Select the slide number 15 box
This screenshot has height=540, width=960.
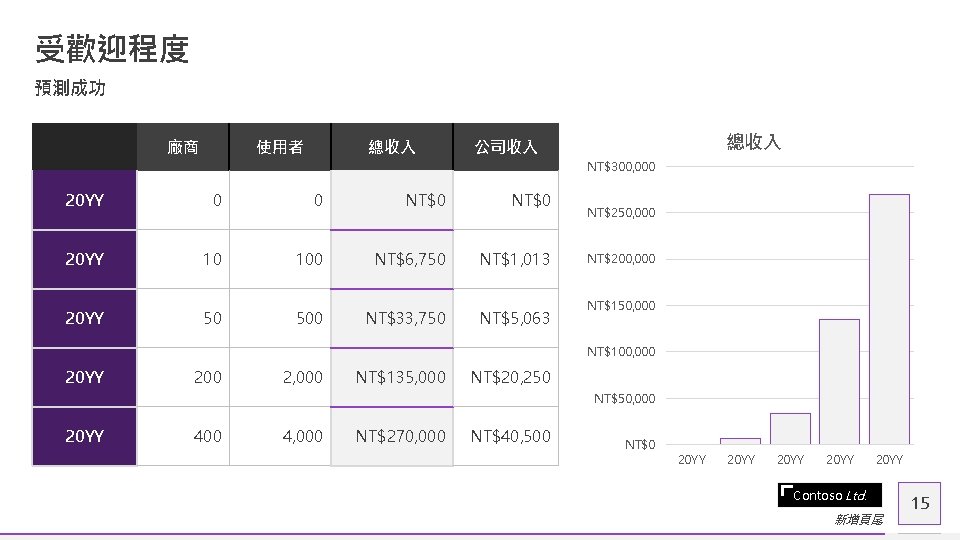(x=920, y=502)
